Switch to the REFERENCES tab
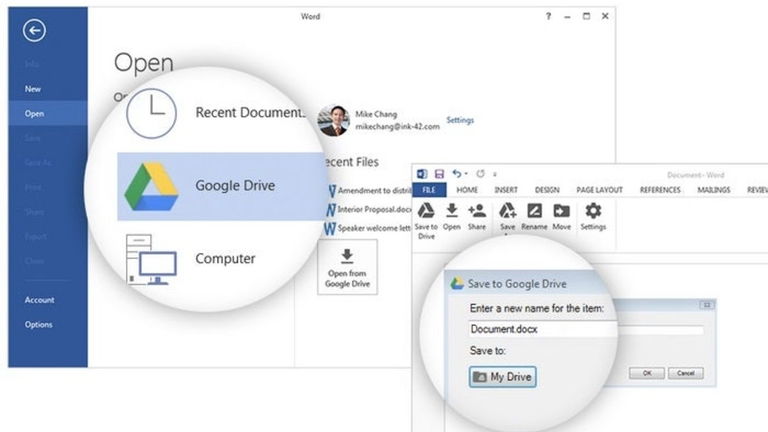The width and height of the screenshot is (768, 432). pyautogui.click(x=660, y=190)
